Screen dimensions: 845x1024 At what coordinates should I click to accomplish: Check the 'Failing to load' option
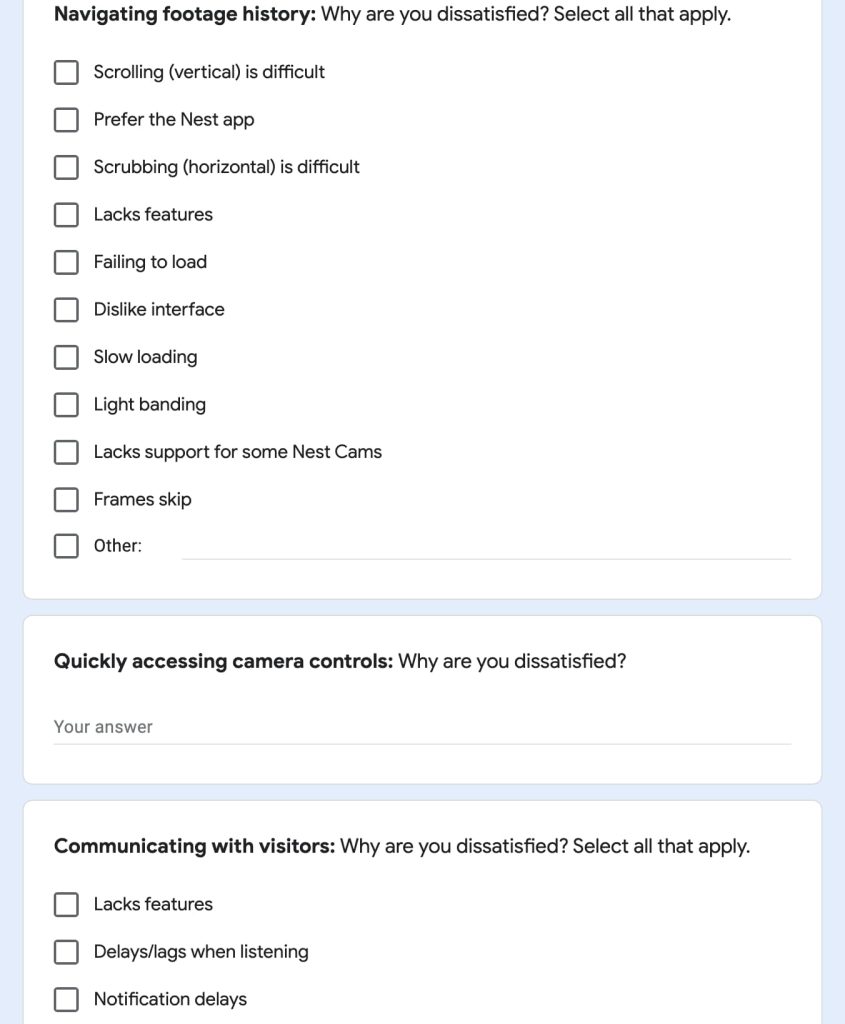[66, 262]
